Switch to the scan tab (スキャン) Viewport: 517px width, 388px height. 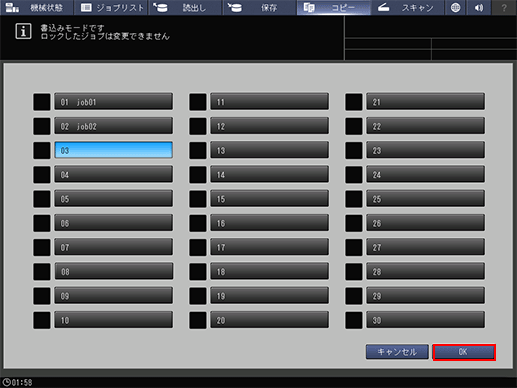click(x=408, y=7)
